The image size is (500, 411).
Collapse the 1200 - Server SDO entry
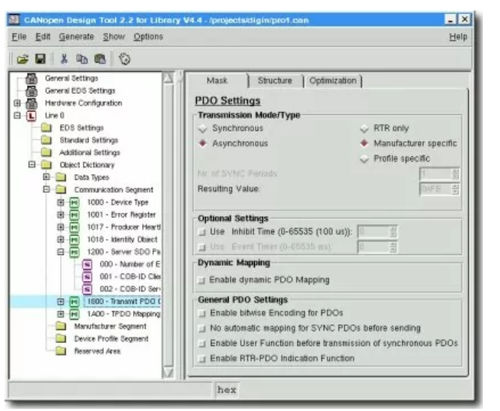click(x=60, y=252)
